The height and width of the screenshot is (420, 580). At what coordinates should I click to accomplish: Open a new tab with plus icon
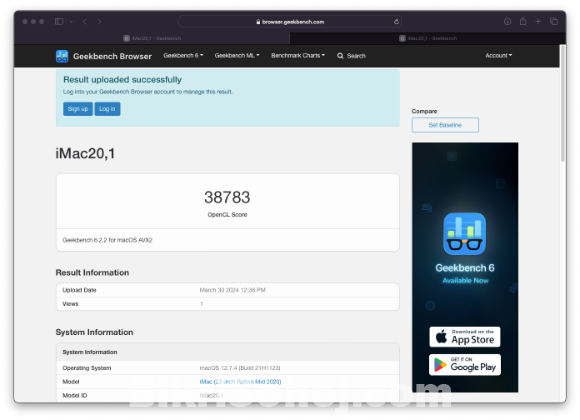point(538,21)
